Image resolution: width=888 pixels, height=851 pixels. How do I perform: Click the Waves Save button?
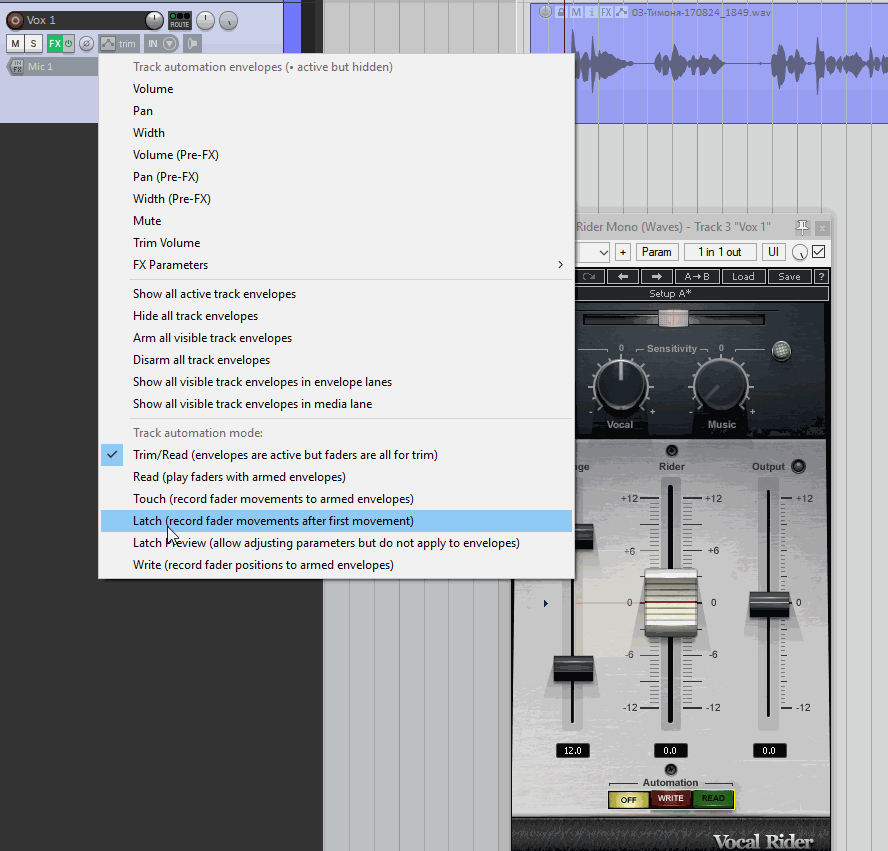[x=789, y=277]
